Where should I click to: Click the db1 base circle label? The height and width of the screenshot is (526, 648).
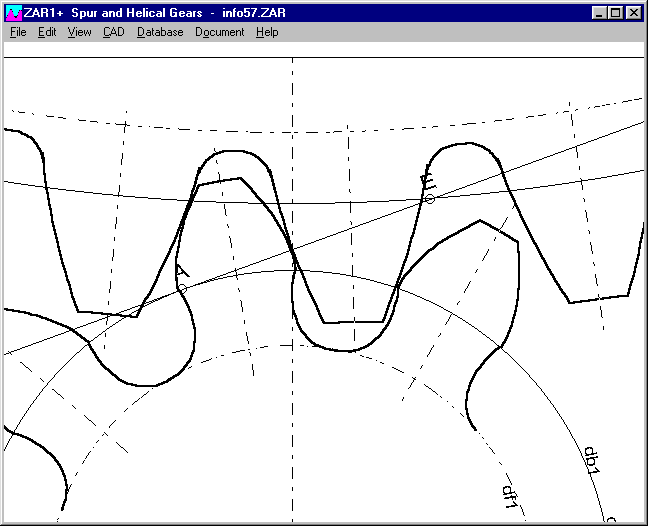click(x=591, y=460)
